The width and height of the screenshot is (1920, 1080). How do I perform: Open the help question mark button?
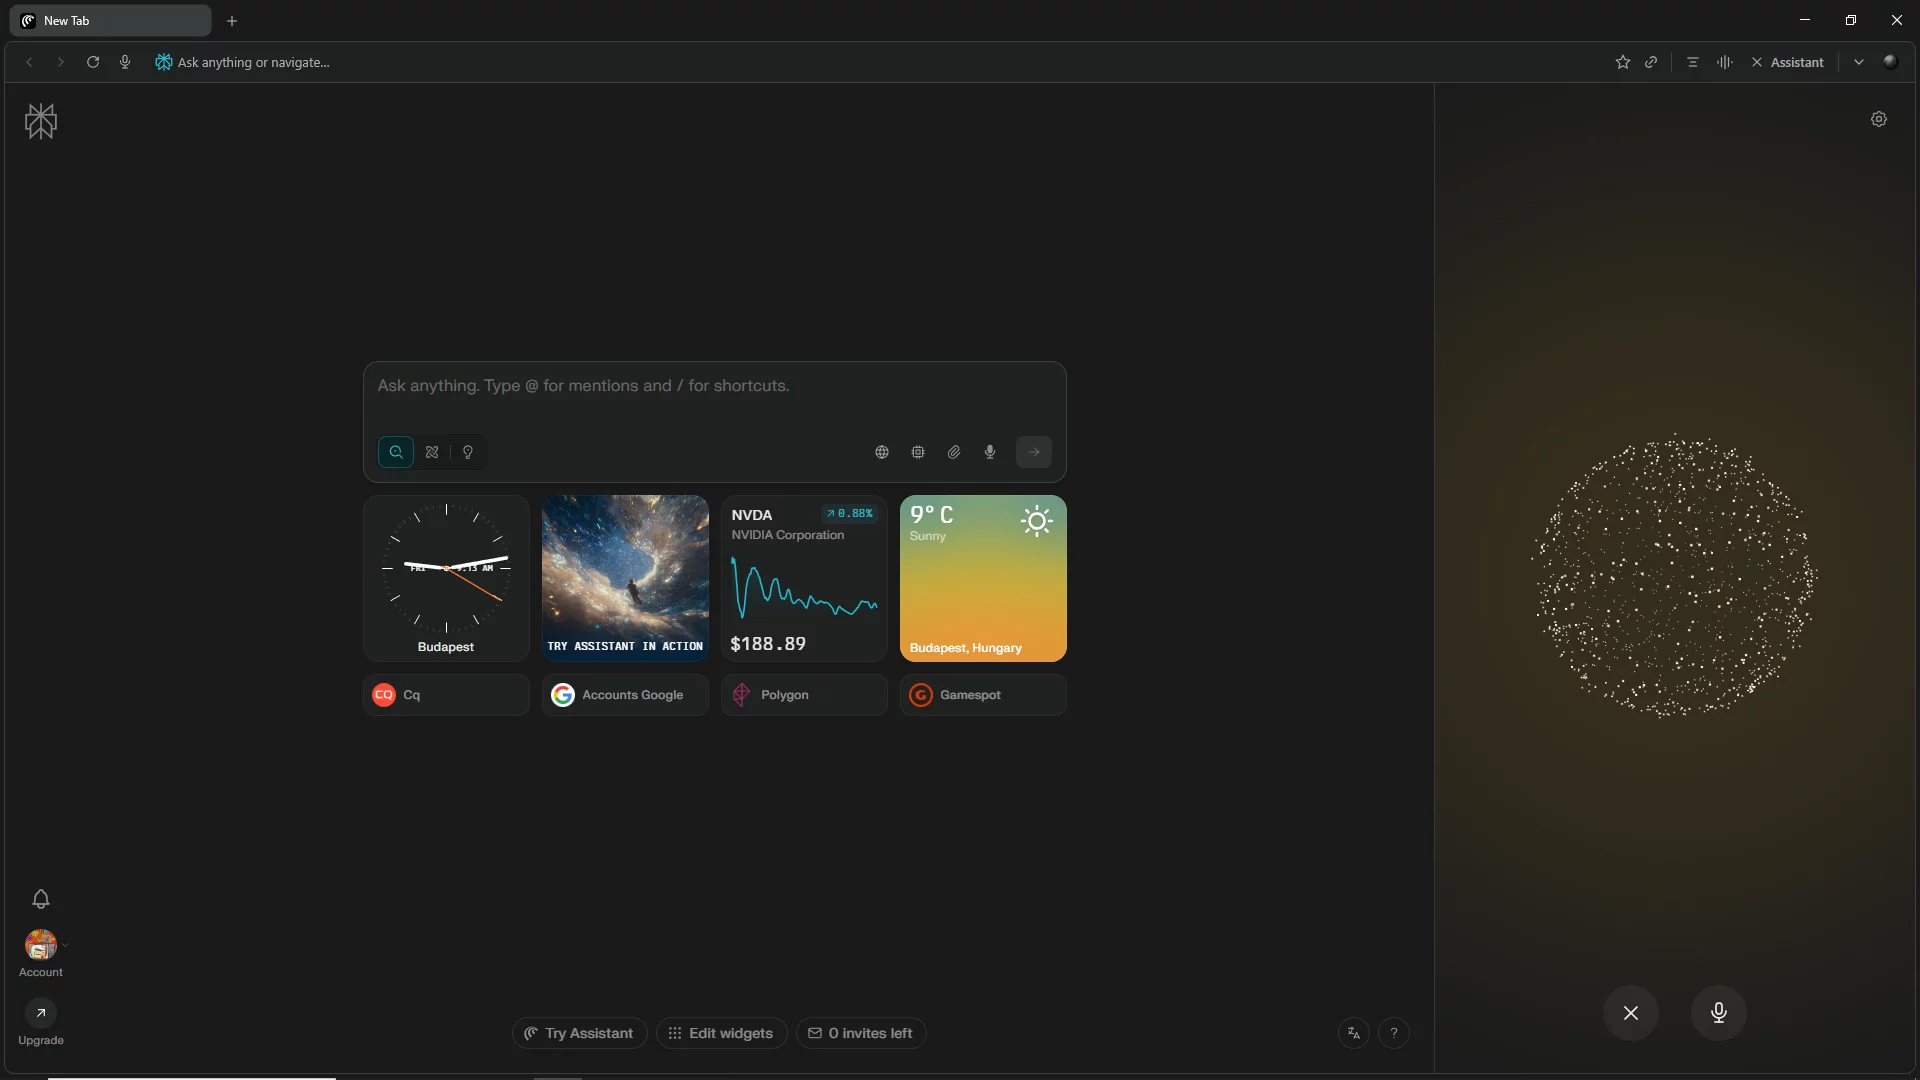click(x=1394, y=1033)
